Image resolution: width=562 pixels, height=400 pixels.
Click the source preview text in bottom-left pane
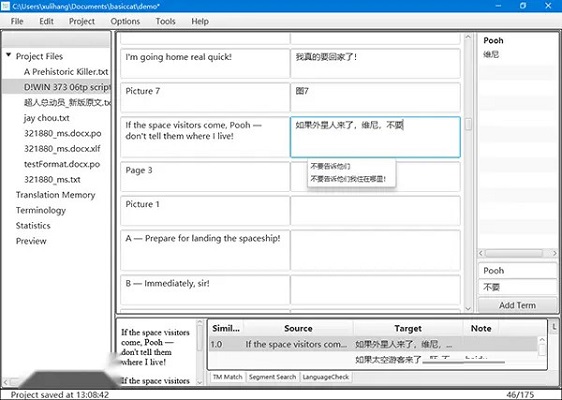point(155,347)
